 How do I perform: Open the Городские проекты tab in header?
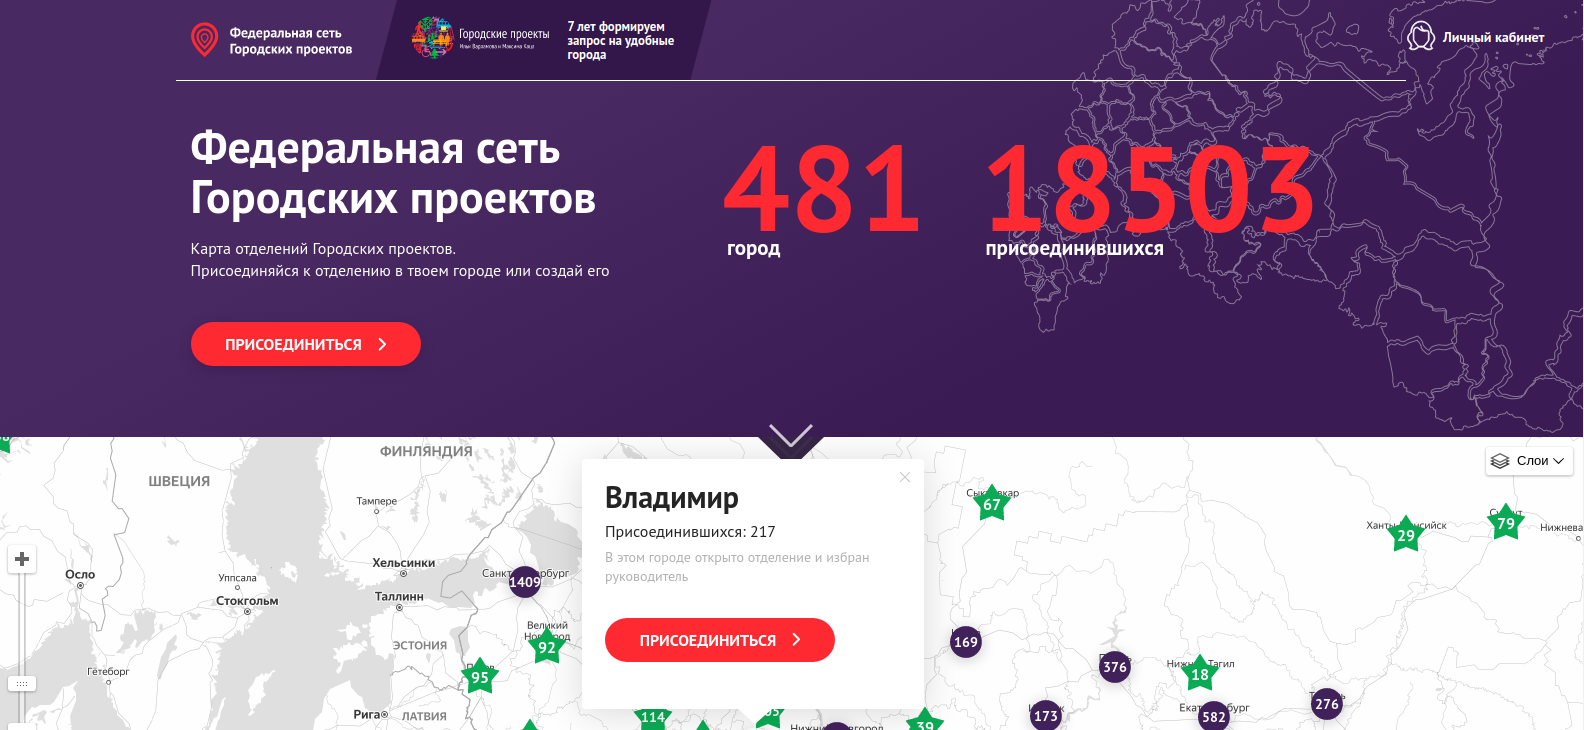click(x=543, y=40)
